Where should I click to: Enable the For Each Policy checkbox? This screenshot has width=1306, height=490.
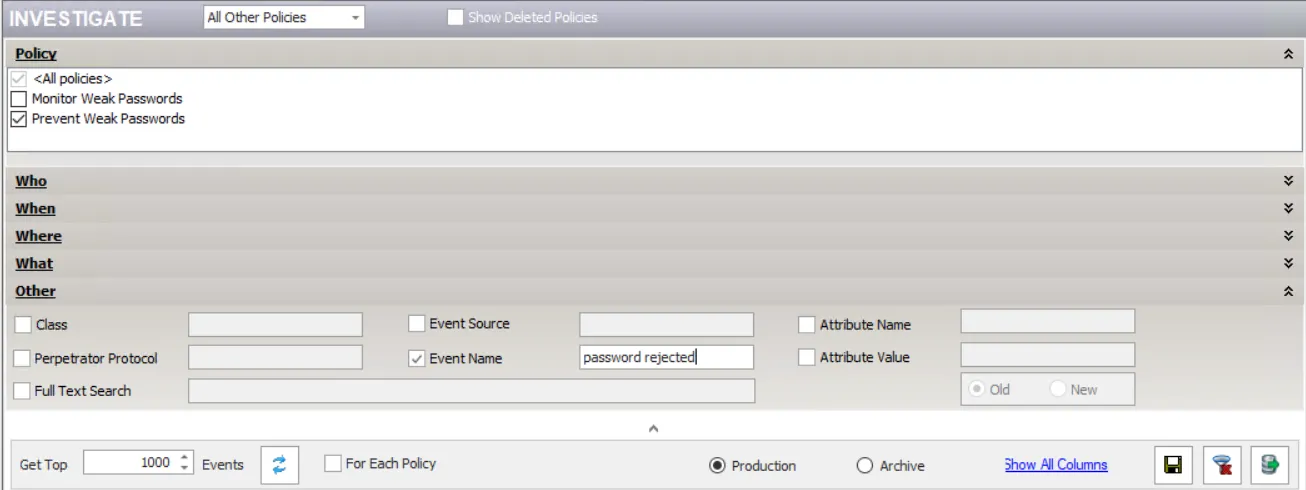333,464
